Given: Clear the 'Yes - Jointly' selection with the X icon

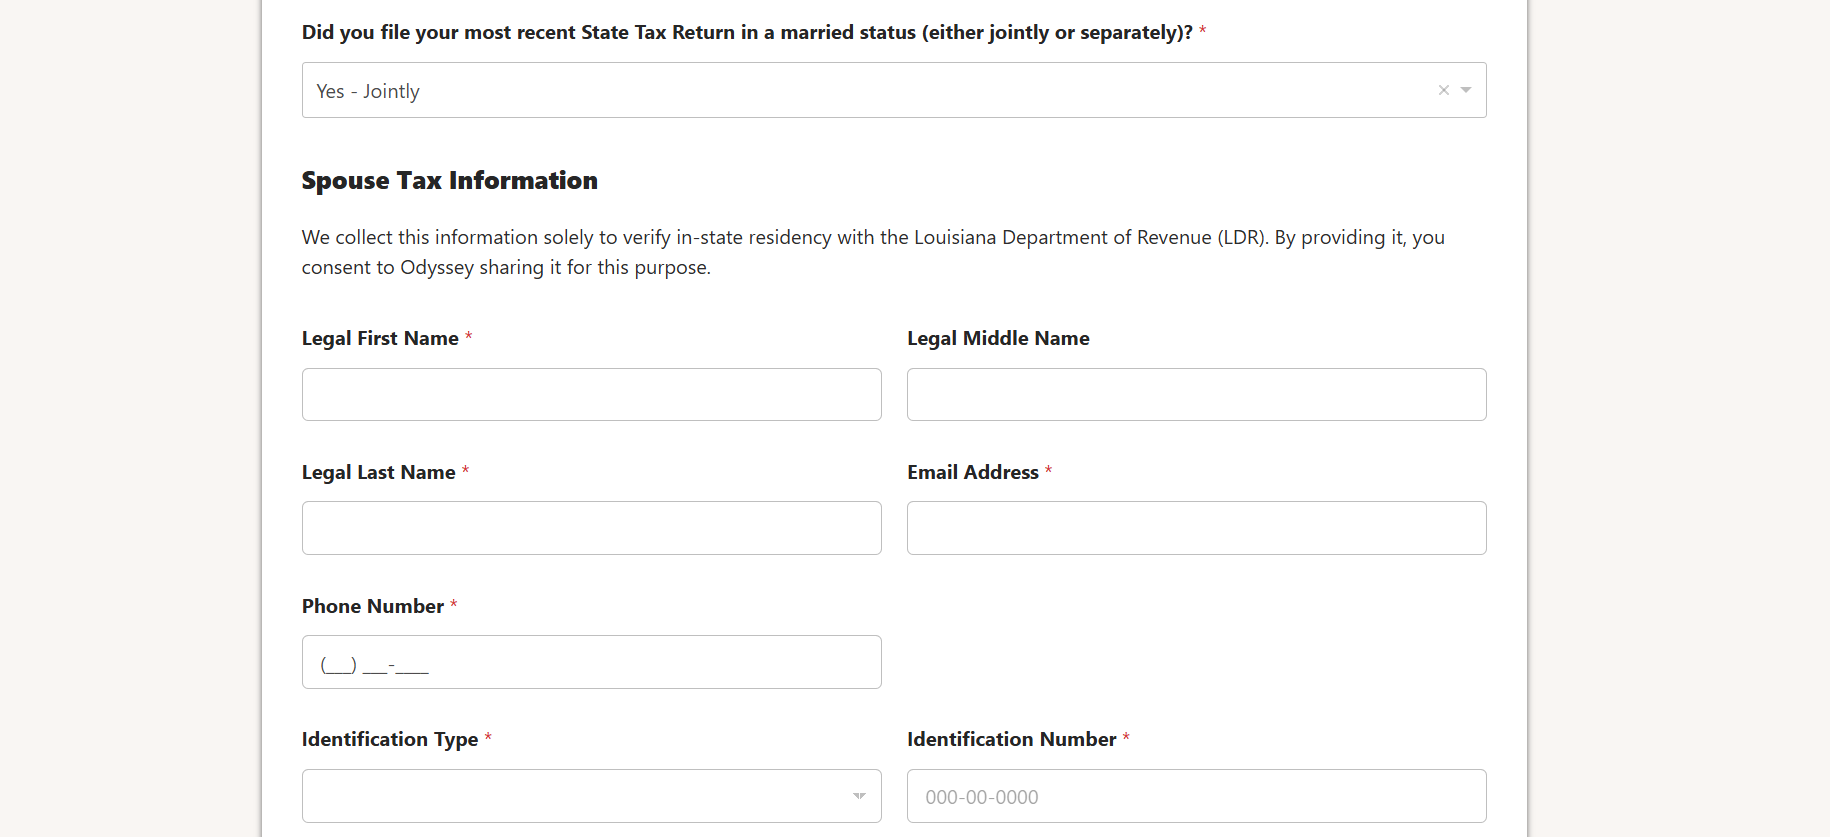Looking at the screenshot, I should pyautogui.click(x=1443, y=90).
